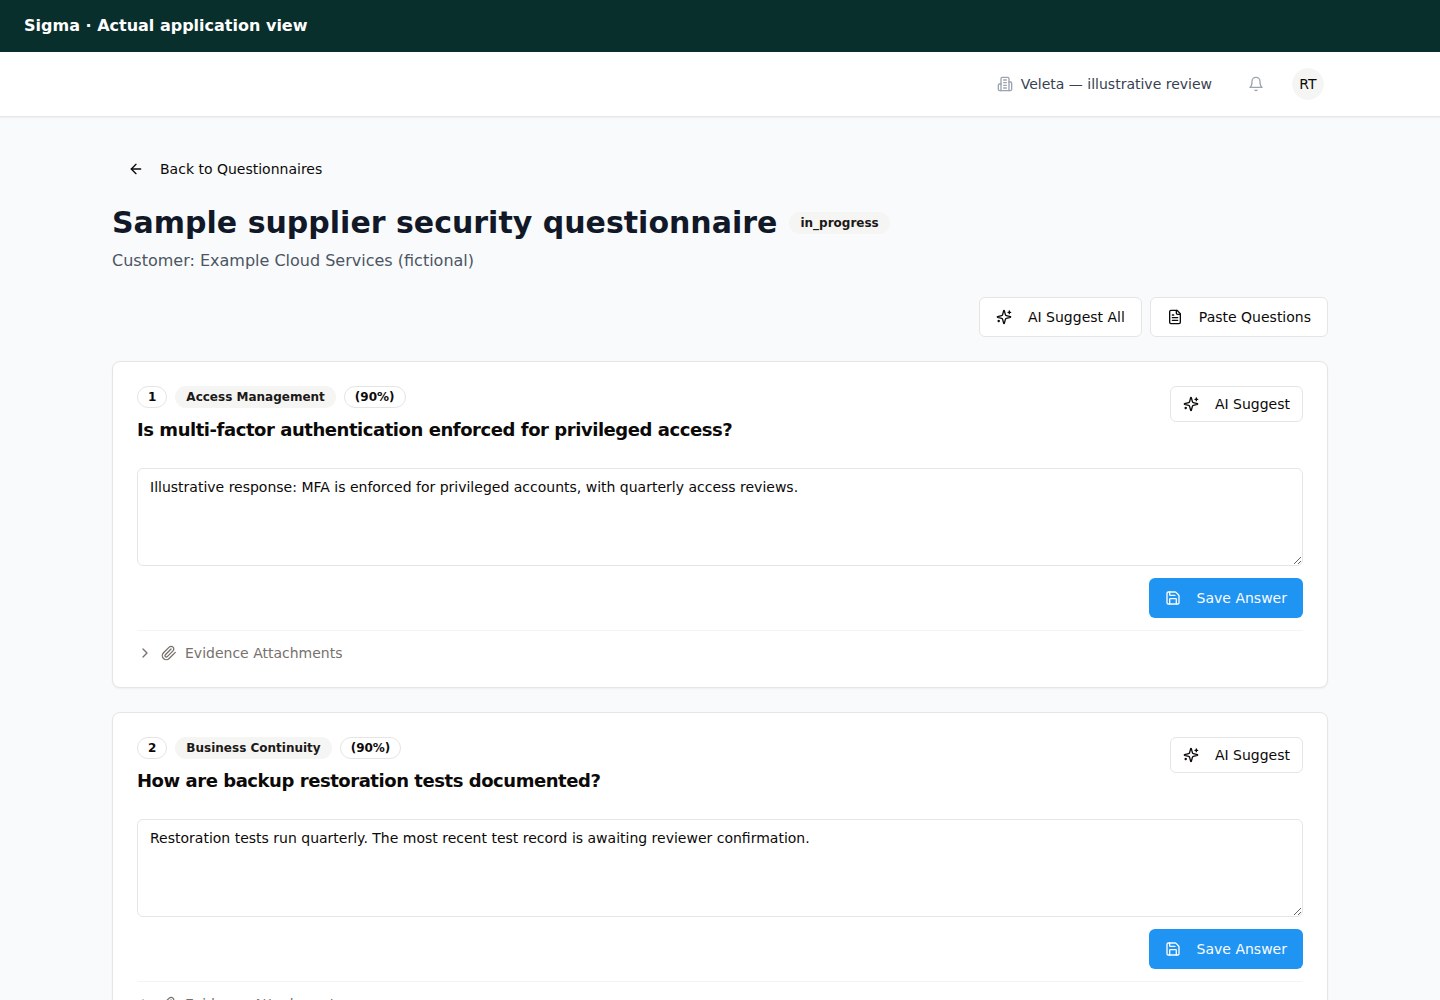Click question 1 Evidence Attachments label
The height and width of the screenshot is (1000, 1440).
264,653
